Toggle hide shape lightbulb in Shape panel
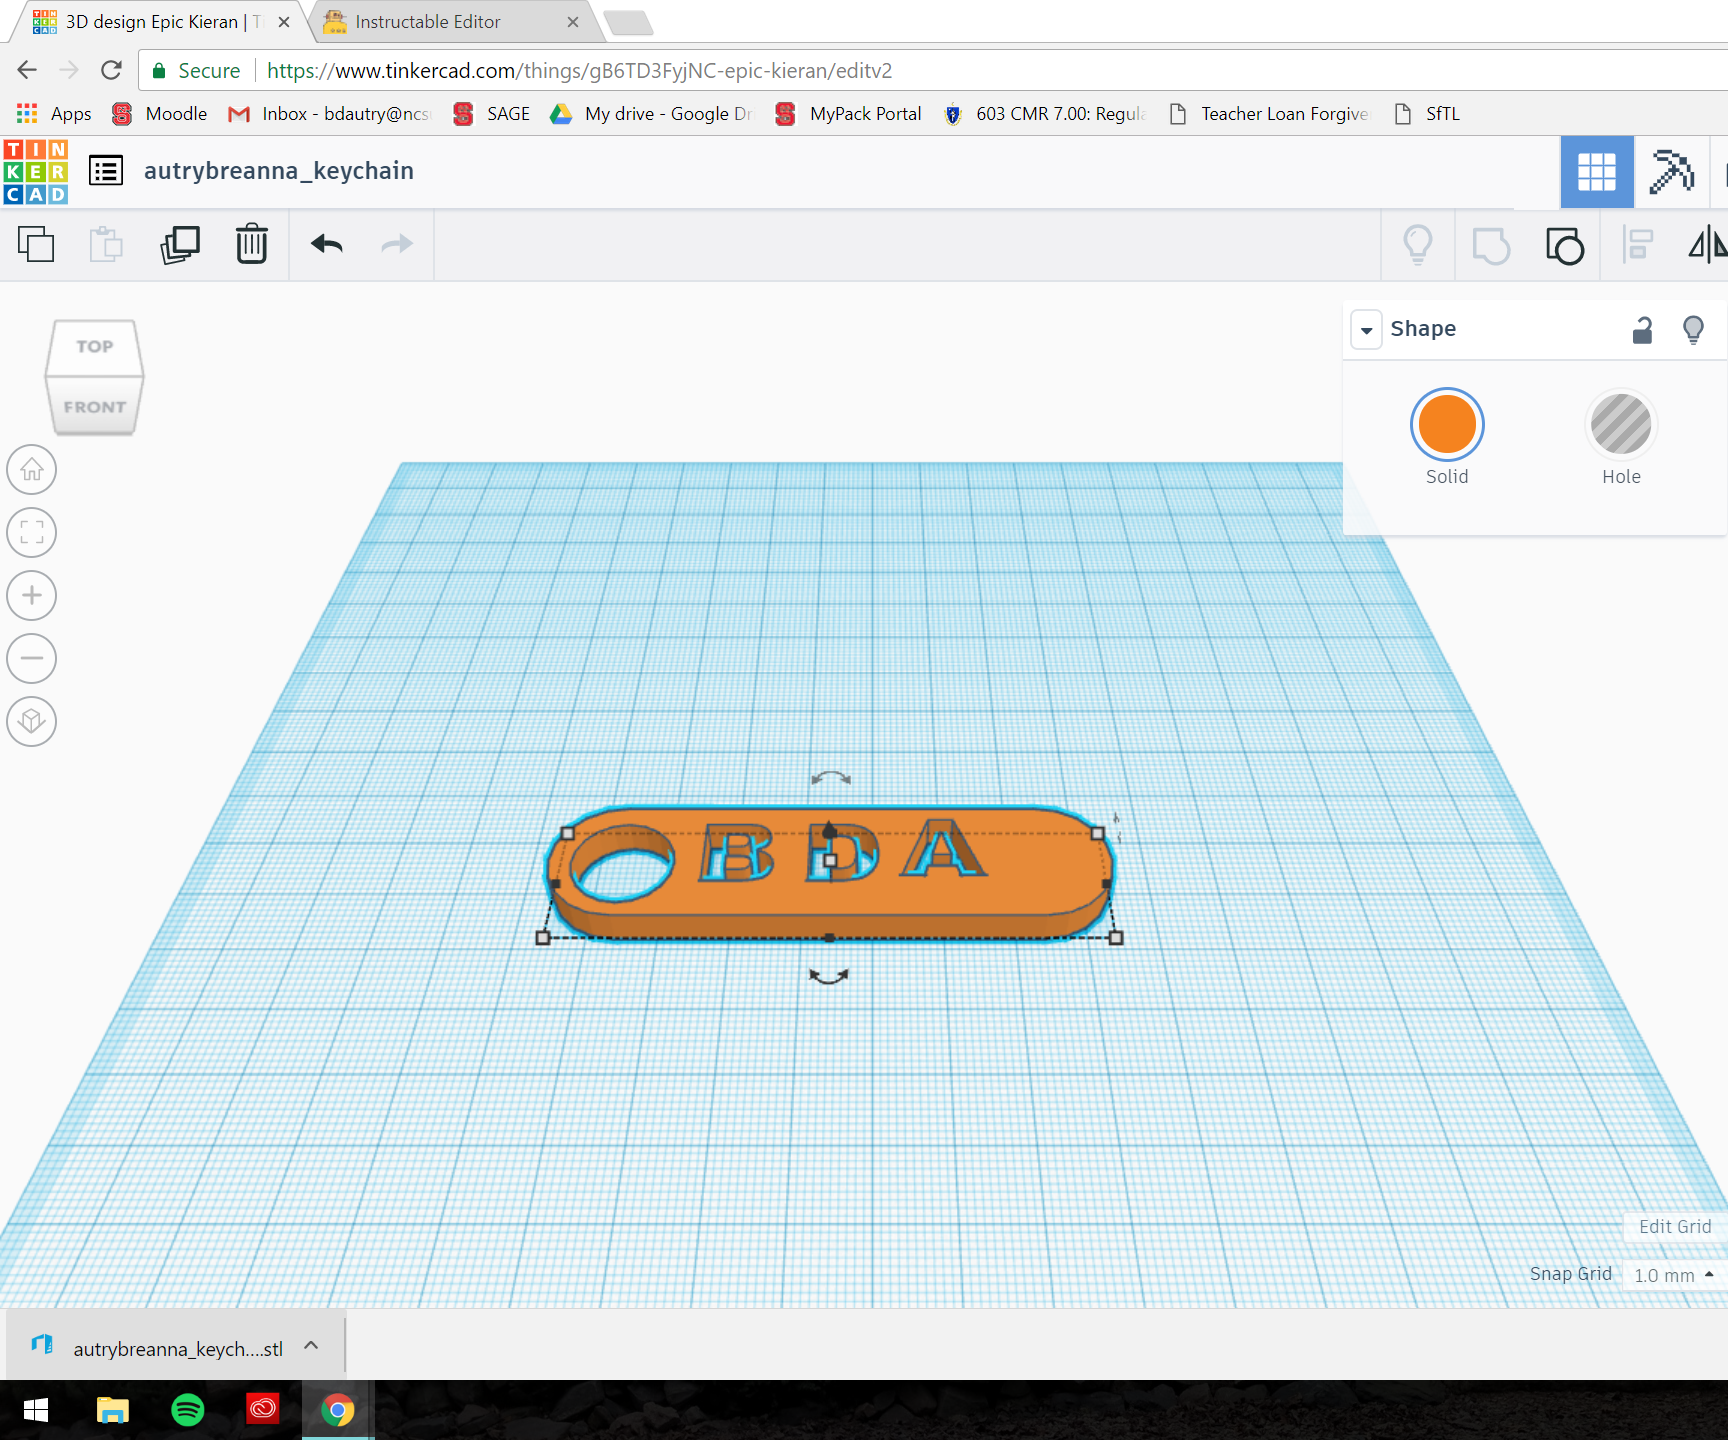Image resolution: width=1728 pixels, height=1440 pixels. click(1693, 329)
